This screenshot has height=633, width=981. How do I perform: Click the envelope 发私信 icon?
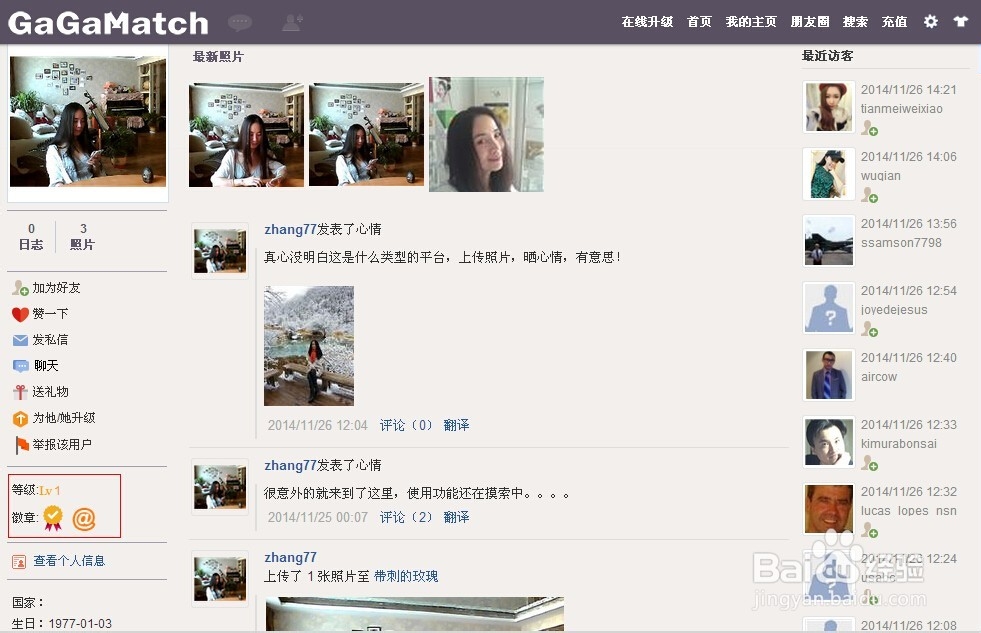[20, 340]
